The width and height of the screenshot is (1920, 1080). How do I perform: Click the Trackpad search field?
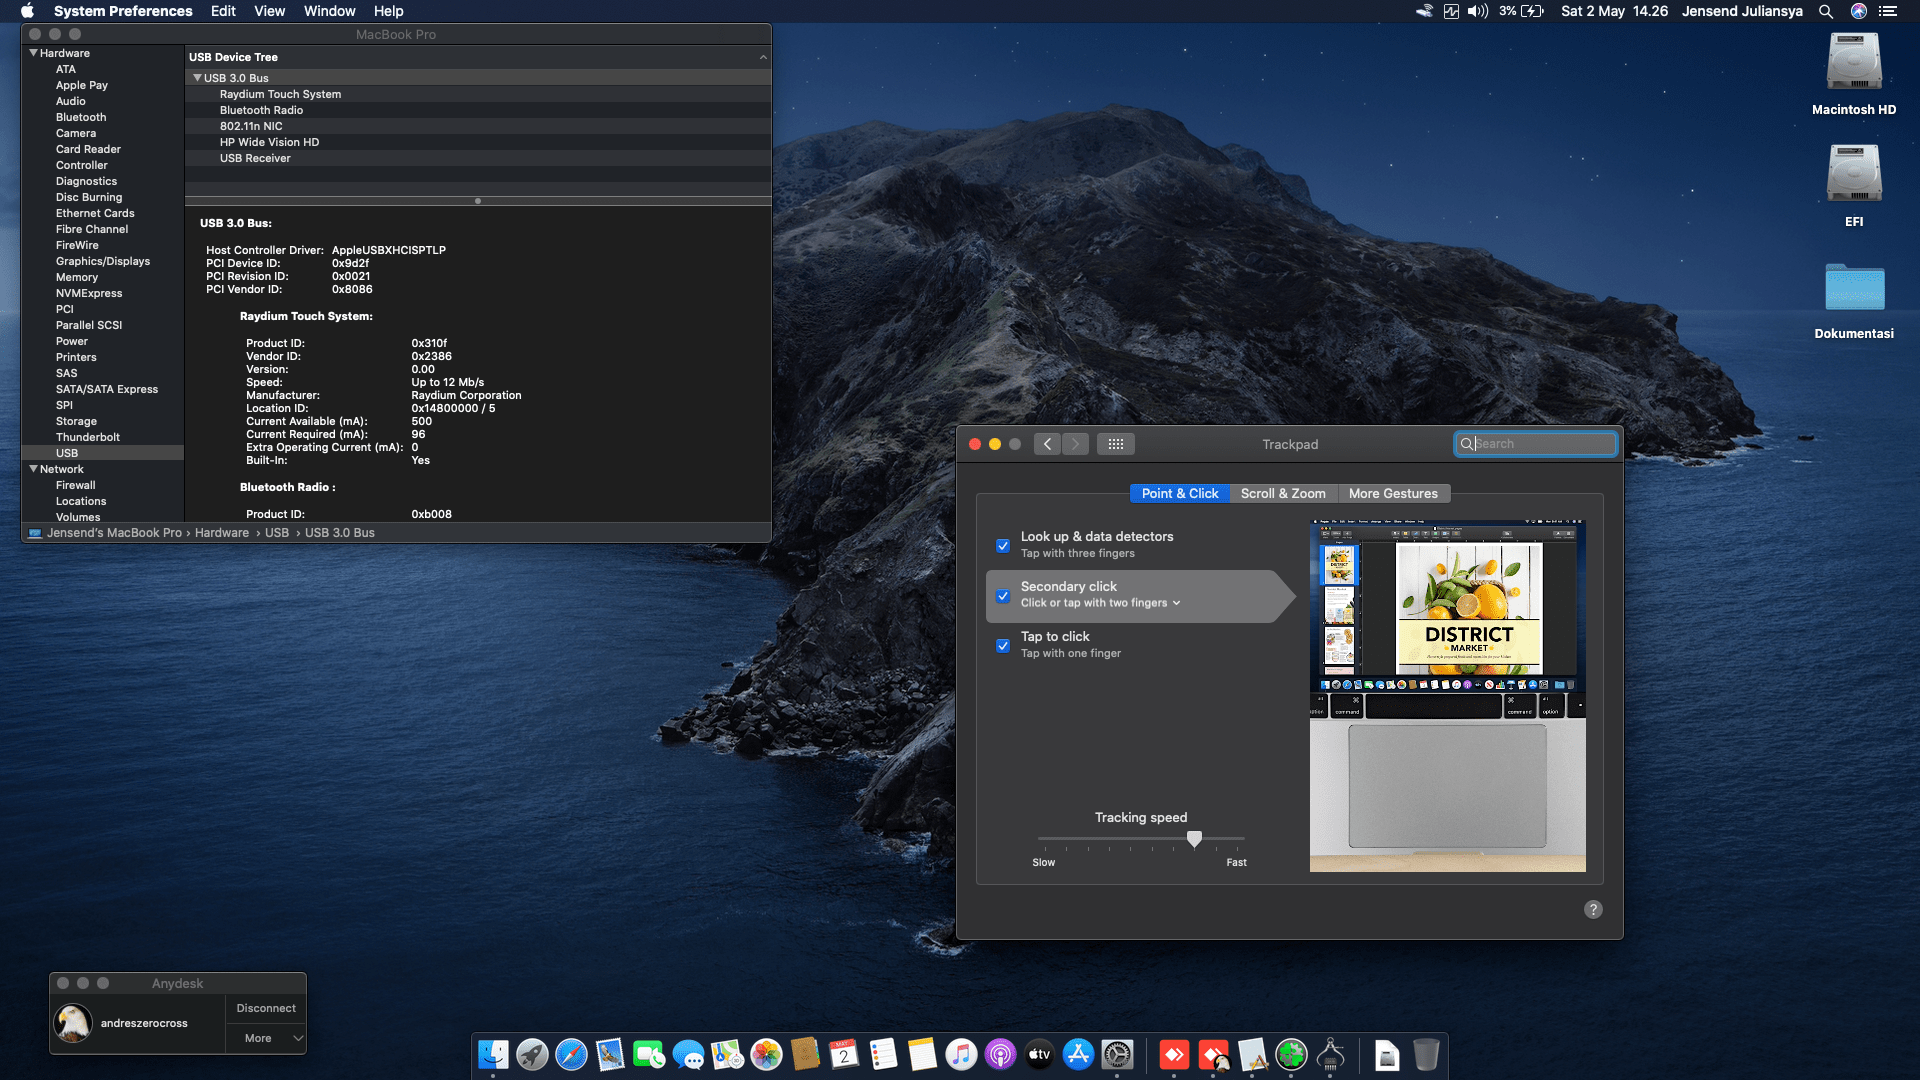tap(1535, 444)
